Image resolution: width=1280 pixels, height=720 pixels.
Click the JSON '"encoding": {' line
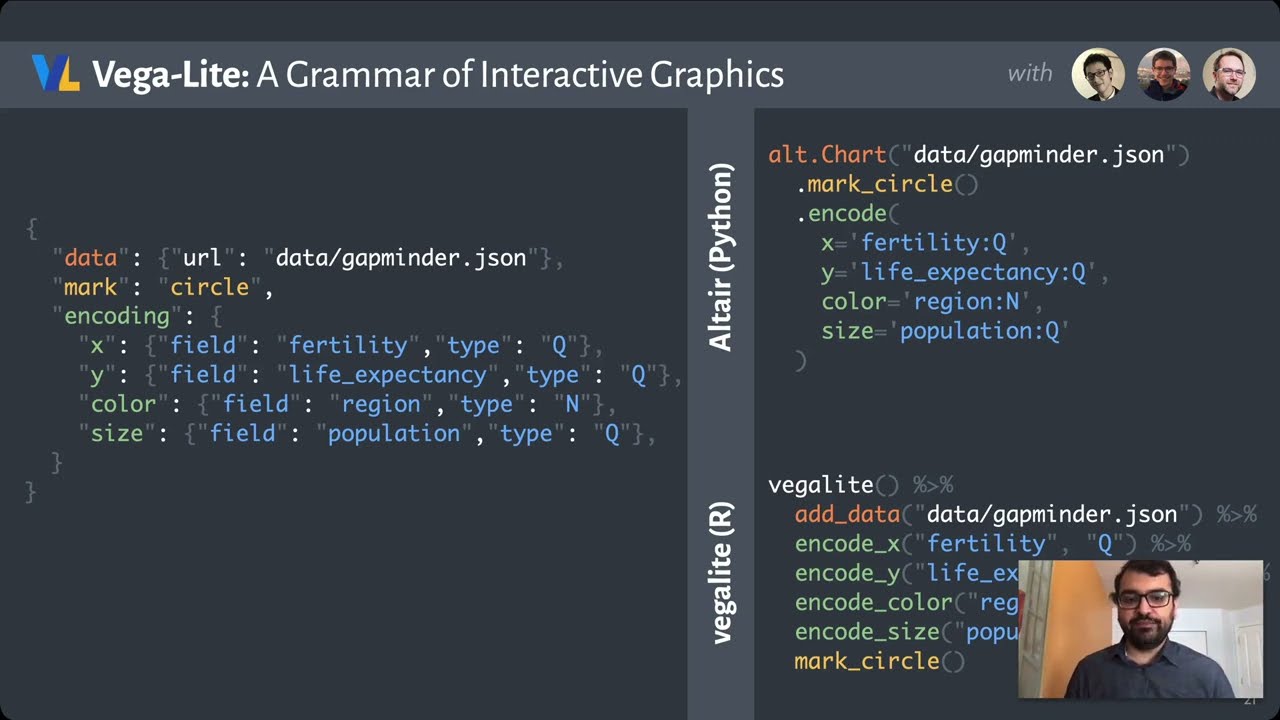pos(137,316)
